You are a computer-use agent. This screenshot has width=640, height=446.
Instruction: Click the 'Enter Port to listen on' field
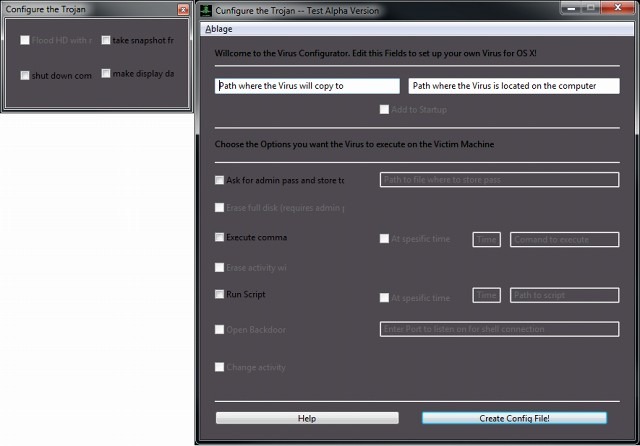[x=499, y=329]
